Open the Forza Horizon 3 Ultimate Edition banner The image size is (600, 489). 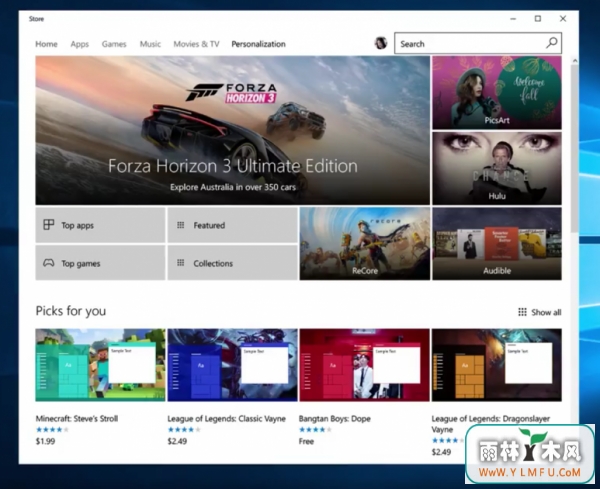pos(233,130)
